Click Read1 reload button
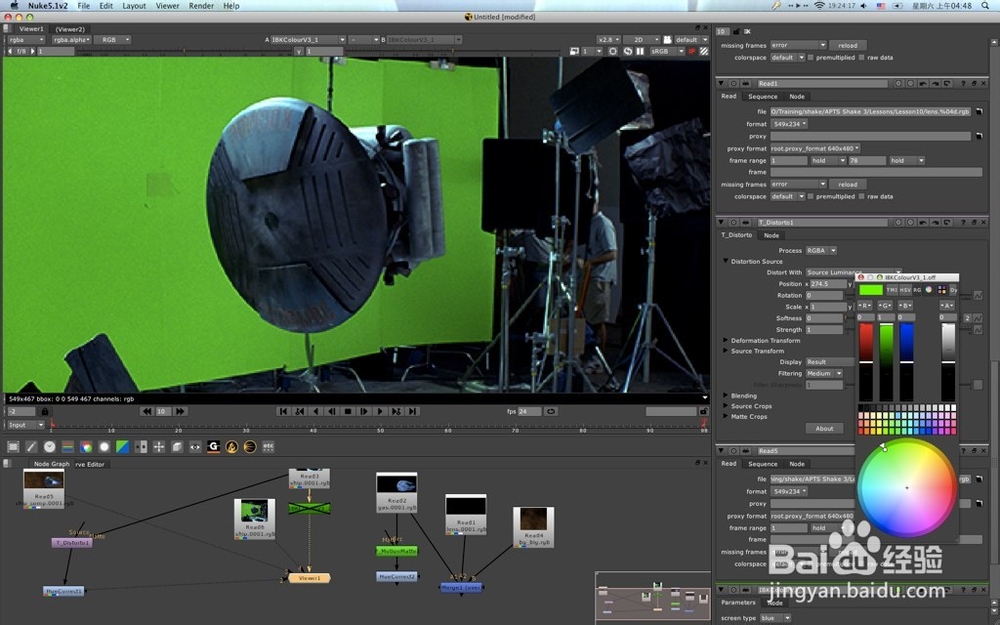 [848, 184]
